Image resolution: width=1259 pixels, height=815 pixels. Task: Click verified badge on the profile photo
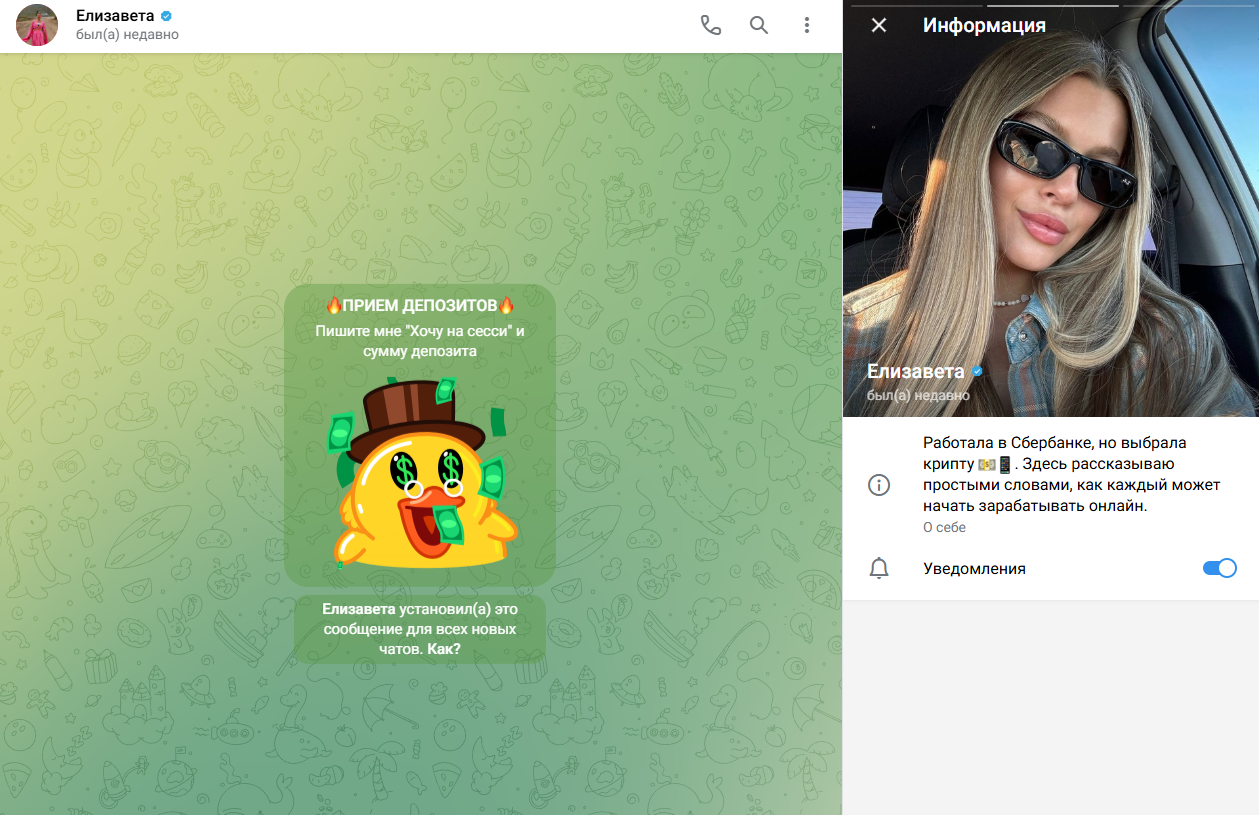tap(978, 372)
